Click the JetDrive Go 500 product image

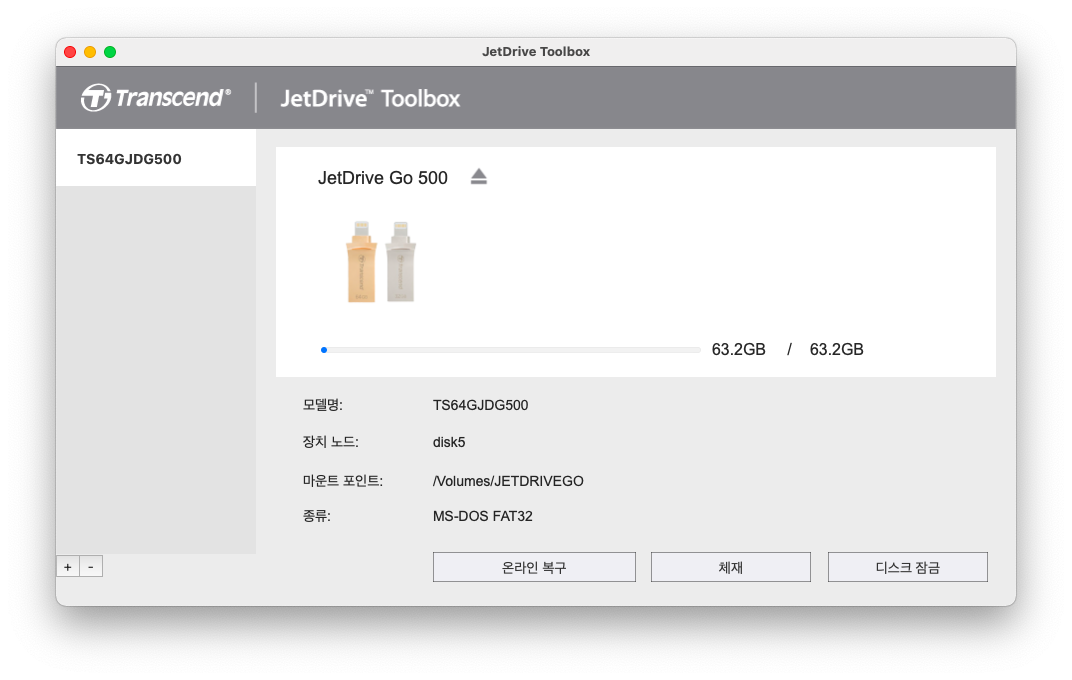tap(381, 262)
